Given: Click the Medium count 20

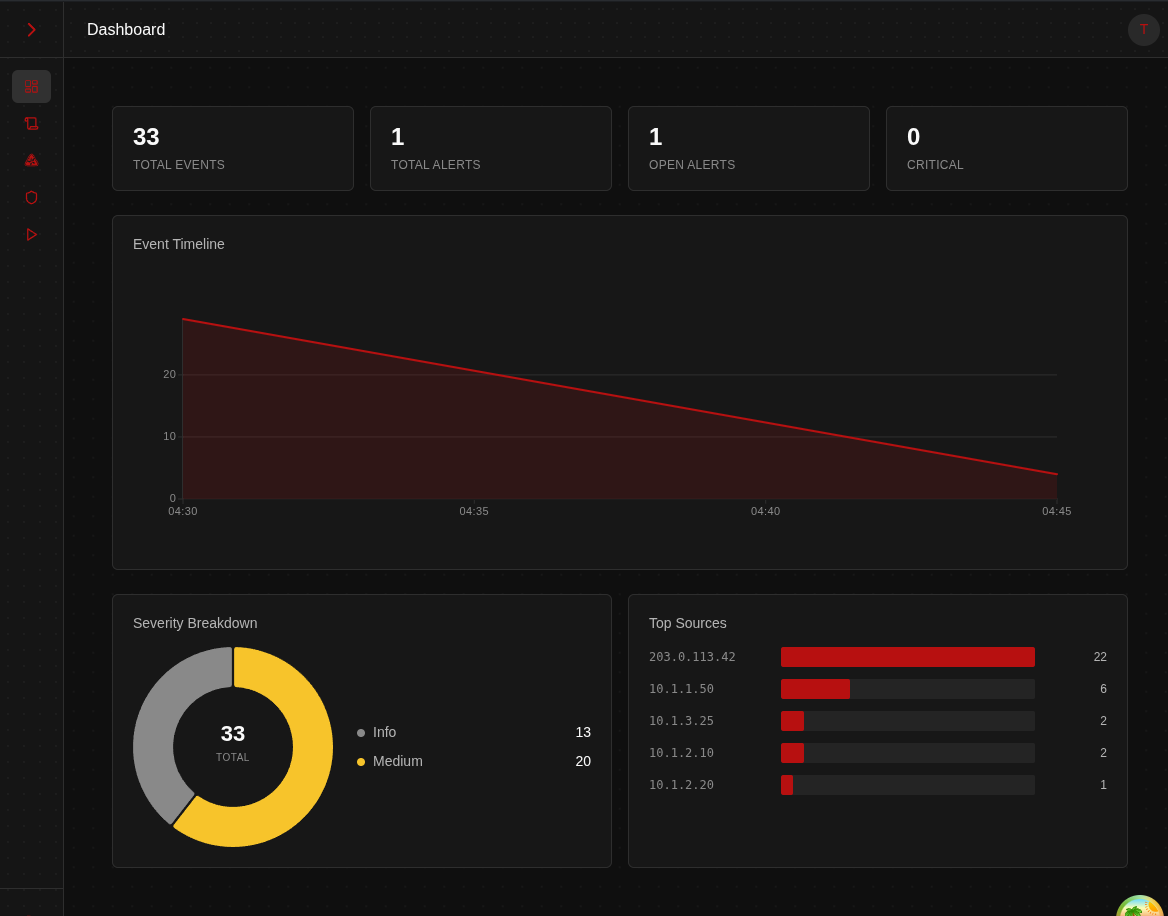Looking at the screenshot, I should [583, 762].
